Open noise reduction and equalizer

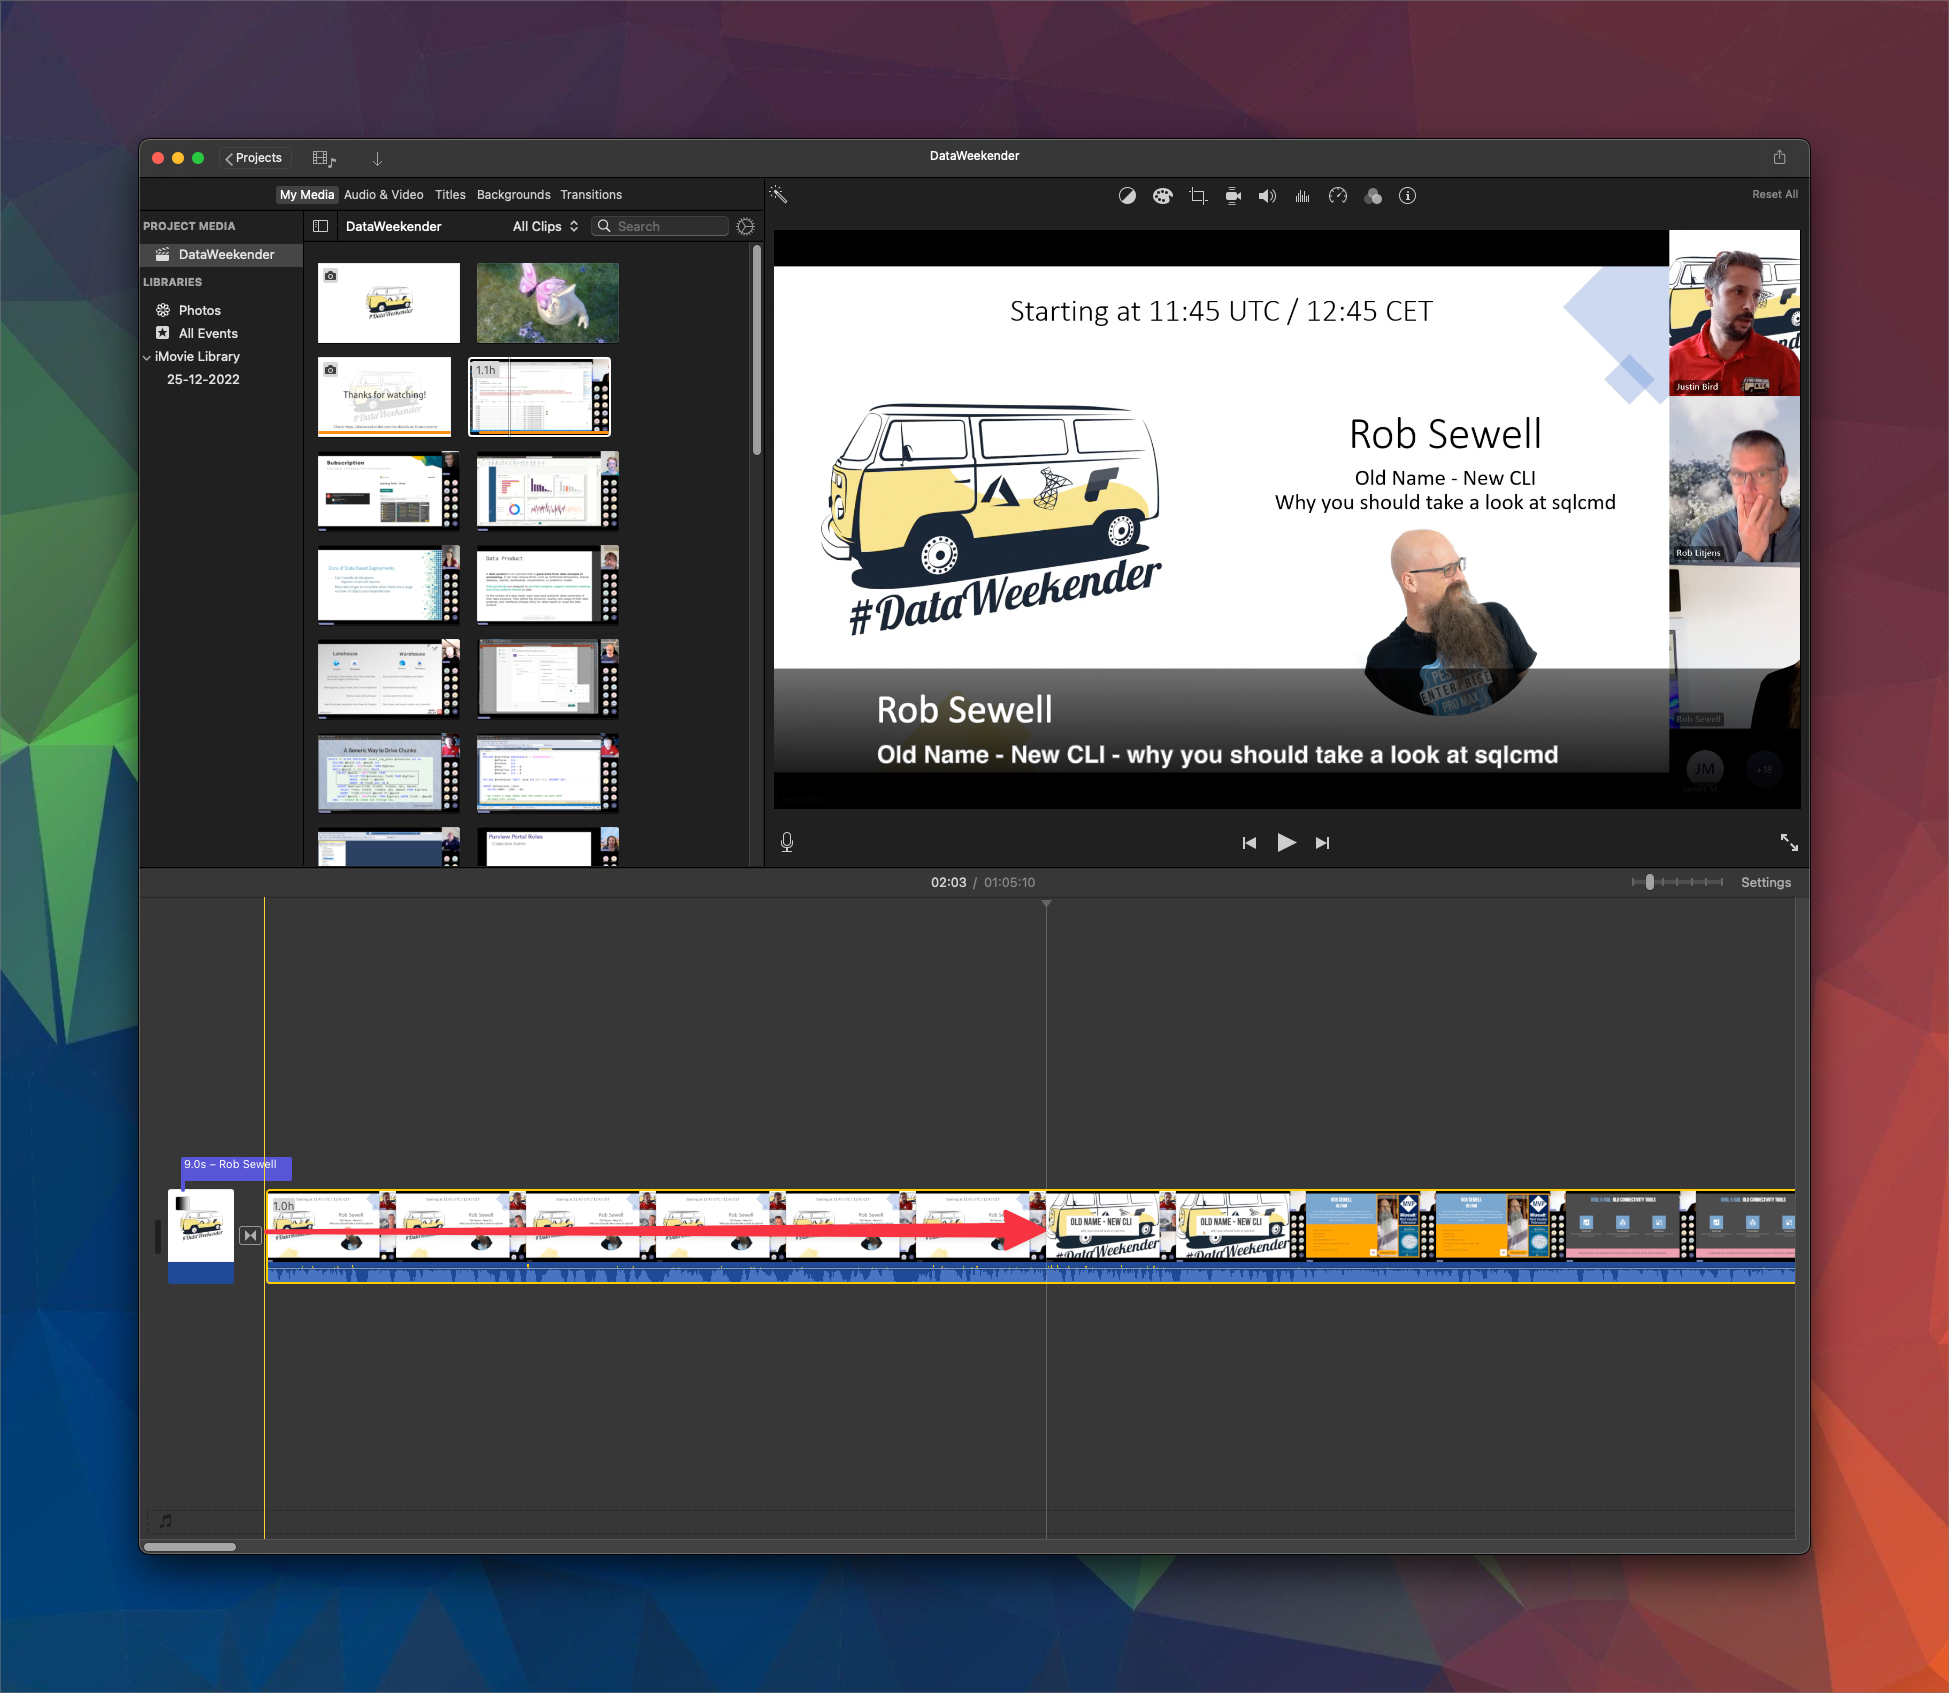[x=1302, y=196]
